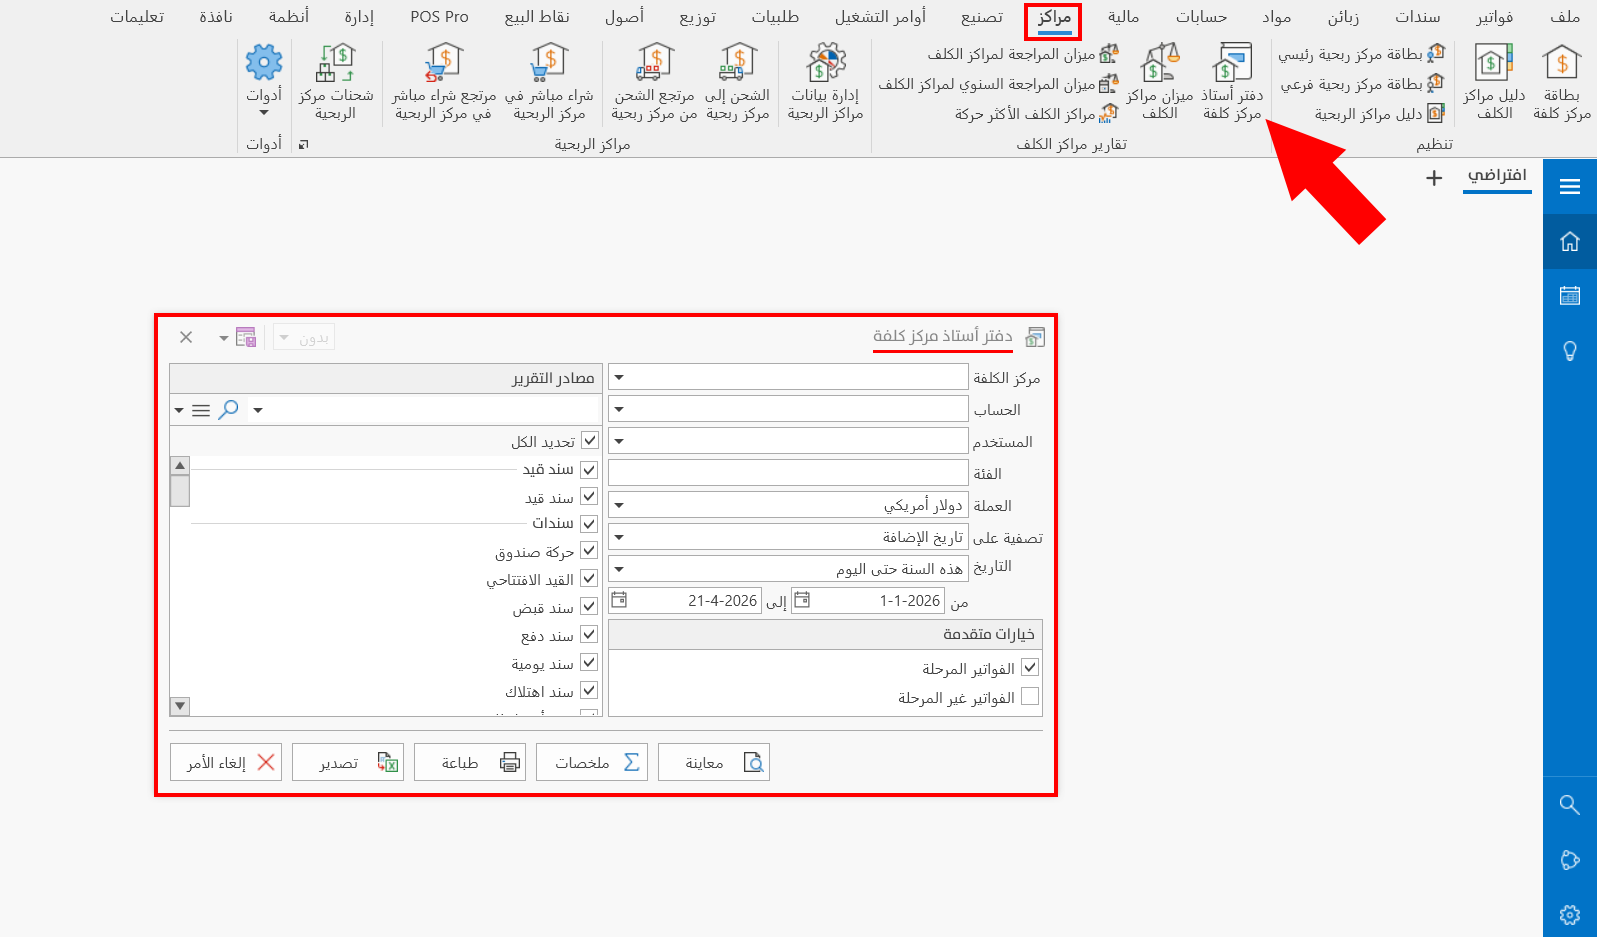The height and width of the screenshot is (937, 1597).
Task: Click the معاينة preview button
Action: click(714, 762)
